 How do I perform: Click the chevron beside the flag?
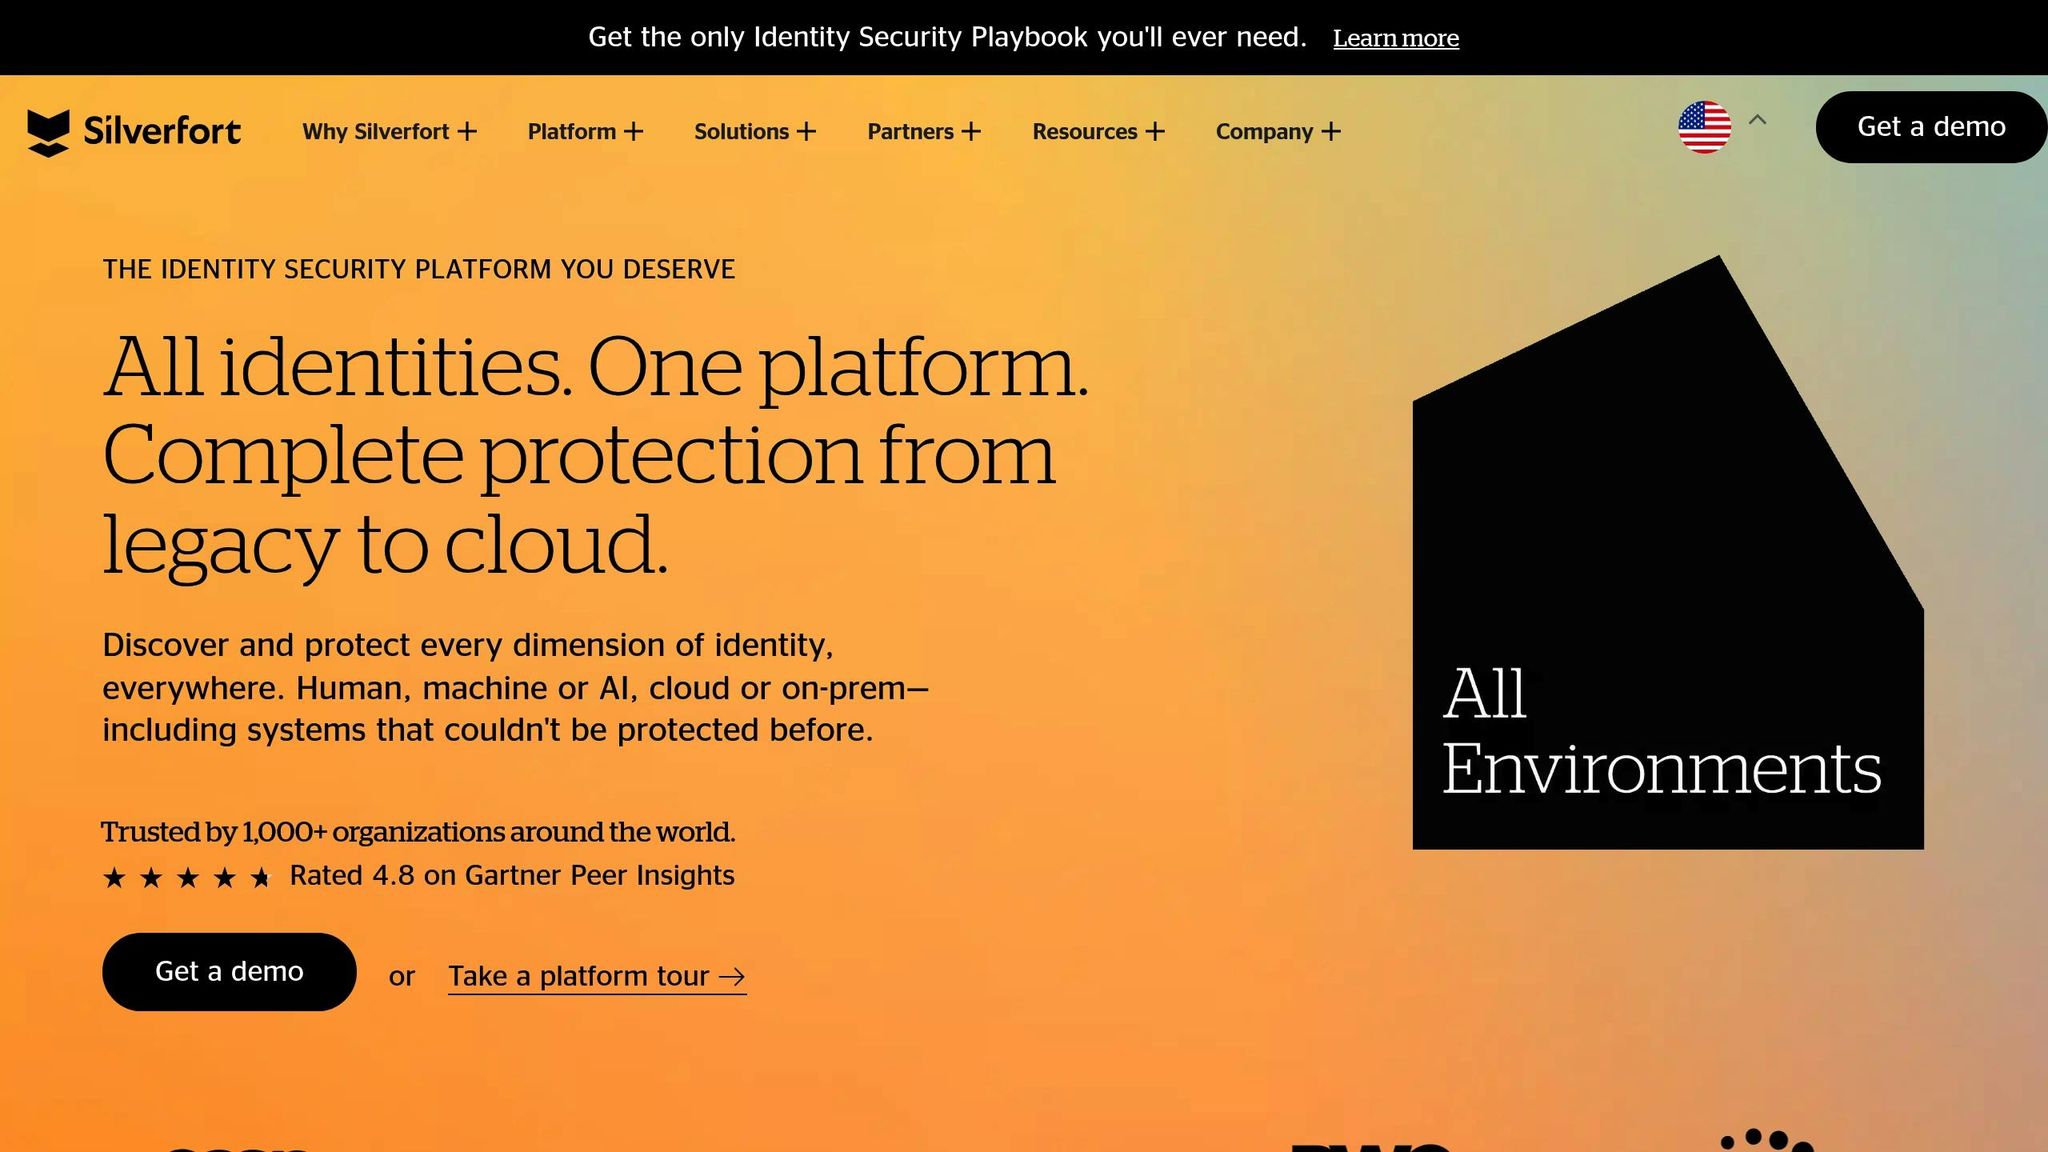coord(1757,120)
